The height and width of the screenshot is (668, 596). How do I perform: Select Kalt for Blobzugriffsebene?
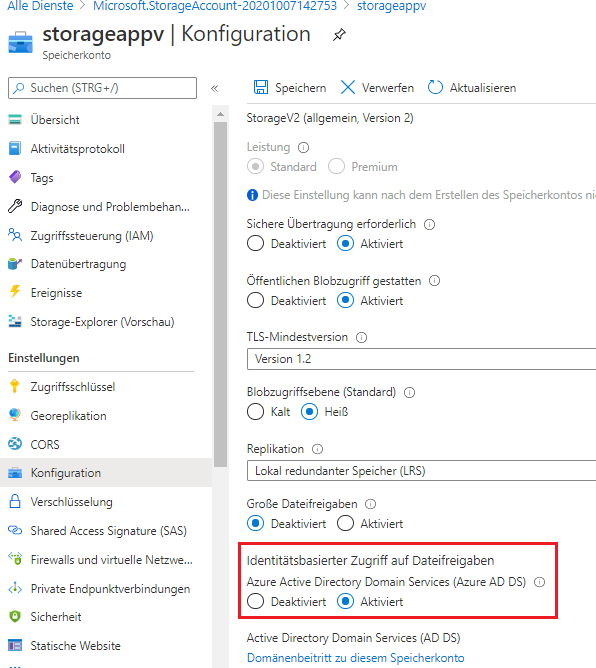pyautogui.click(x=256, y=412)
